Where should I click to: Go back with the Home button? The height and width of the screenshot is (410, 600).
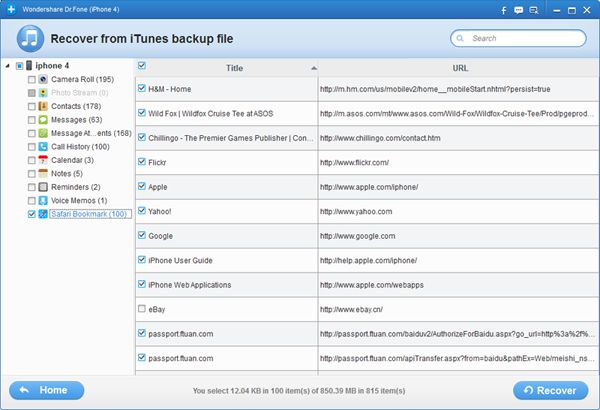tap(46, 390)
